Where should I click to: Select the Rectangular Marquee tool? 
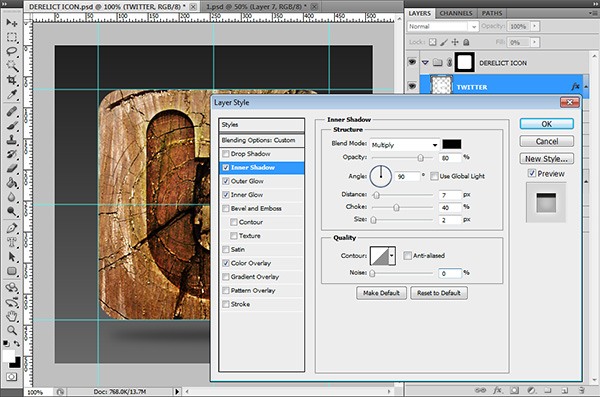click(12, 37)
